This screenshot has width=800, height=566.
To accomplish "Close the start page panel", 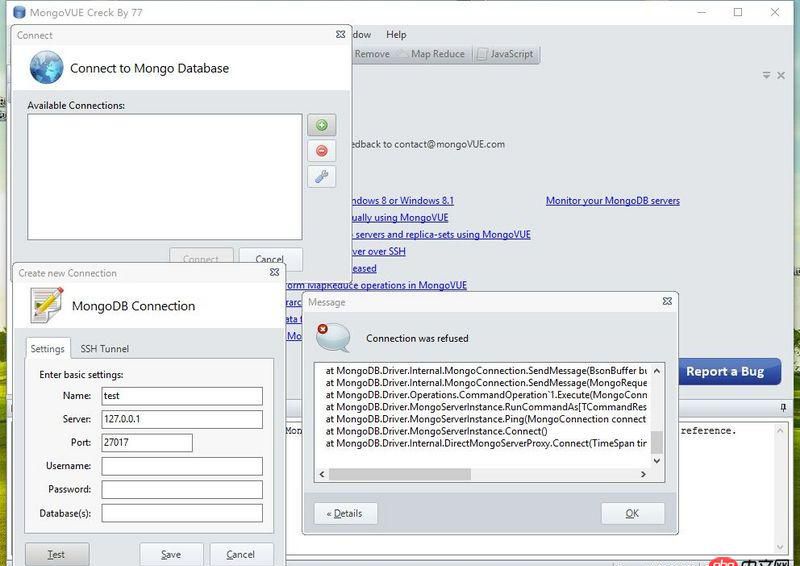I will pyautogui.click(x=781, y=75).
